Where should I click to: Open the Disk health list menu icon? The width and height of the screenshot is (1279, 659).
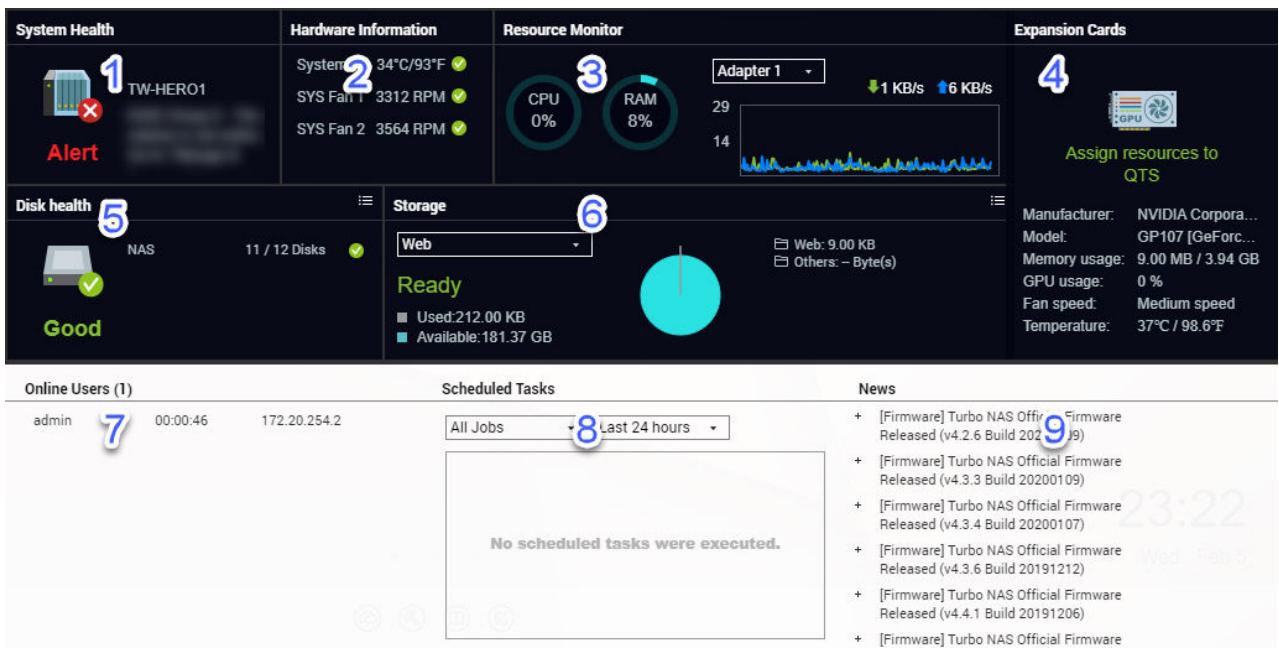[x=366, y=201]
